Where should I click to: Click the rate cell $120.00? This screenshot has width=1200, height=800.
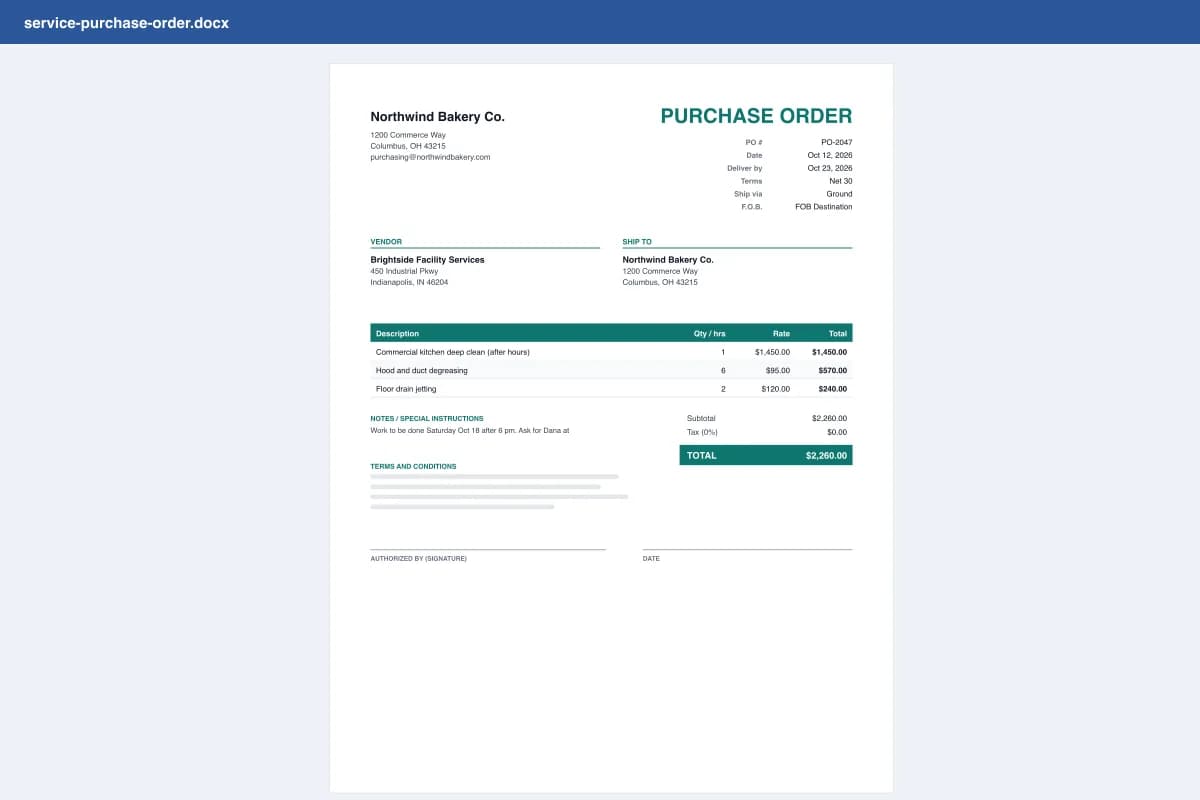coord(776,388)
